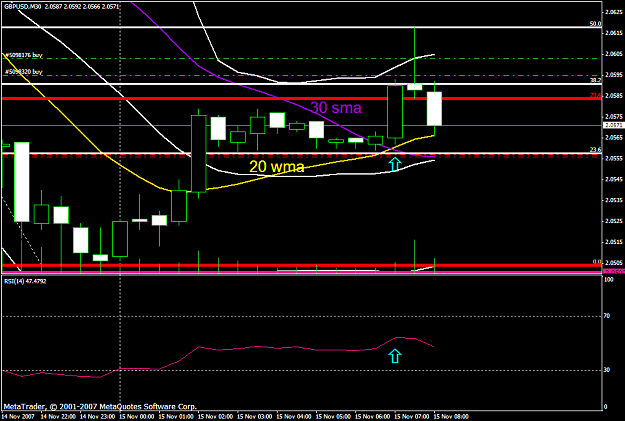This screenshot has width=625, height=421.
Task: Click the 2.0505 price on the axis
Action: click(x=614, y=263)
